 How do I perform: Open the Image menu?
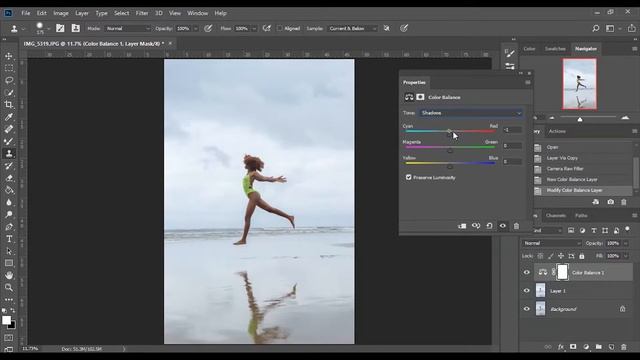coord(61,13)
